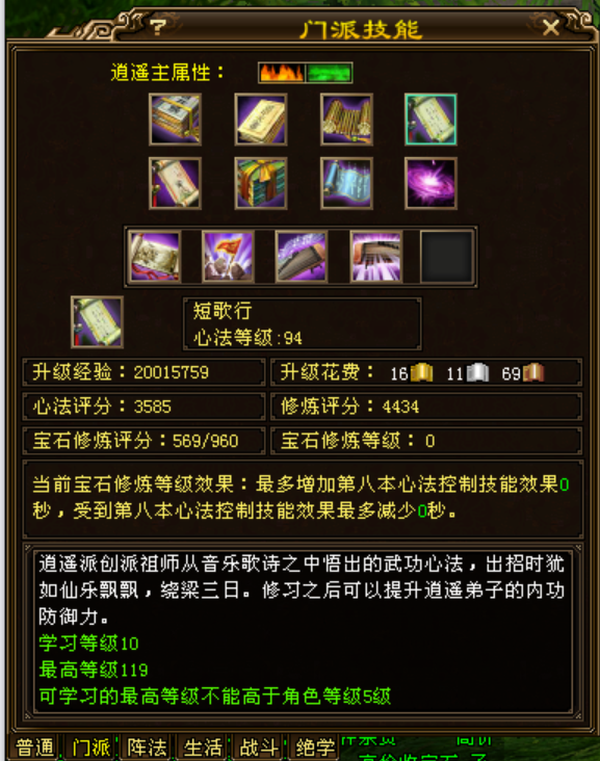Select the blue glowing scroll icon

[347, 183]
